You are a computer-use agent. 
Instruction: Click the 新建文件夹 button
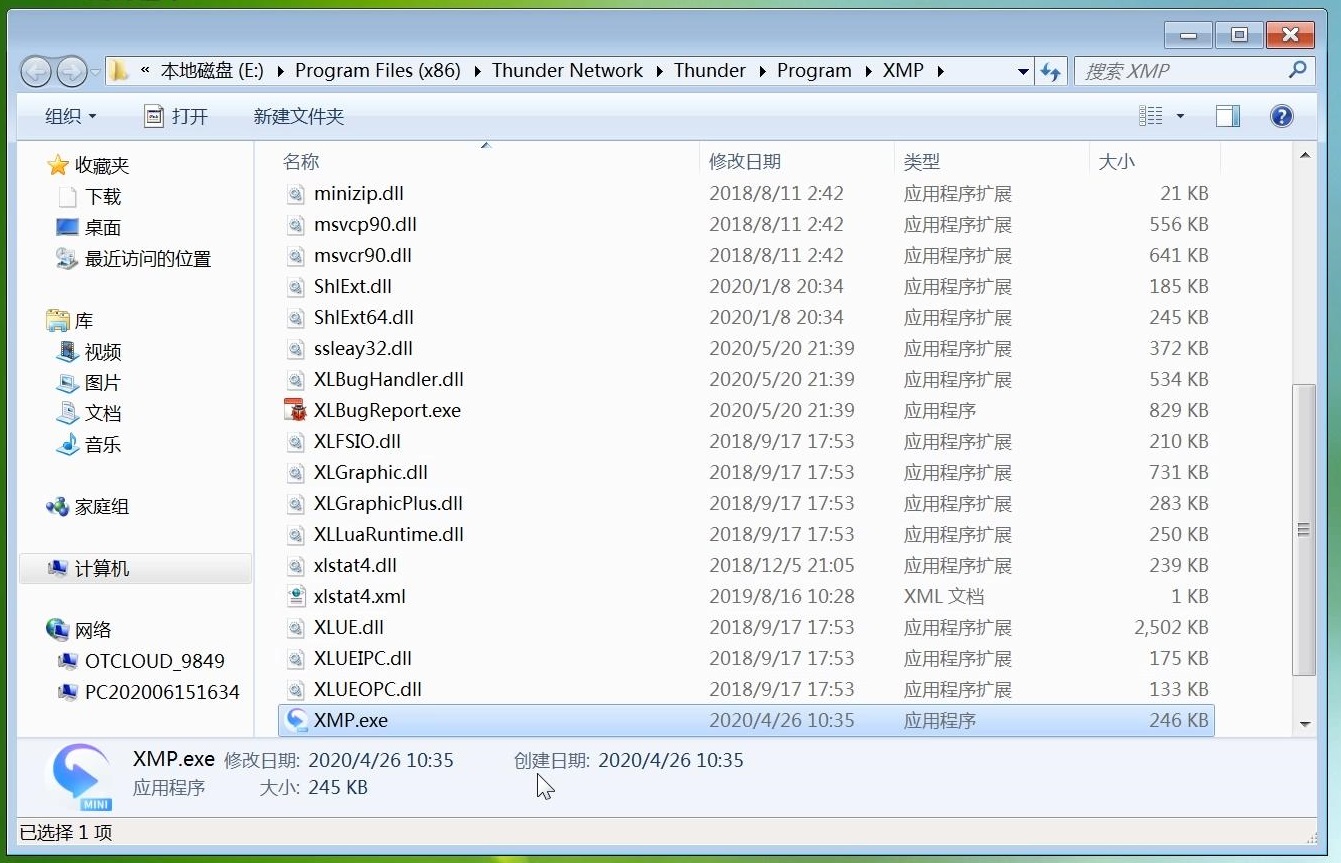click(x=299, y=116)
